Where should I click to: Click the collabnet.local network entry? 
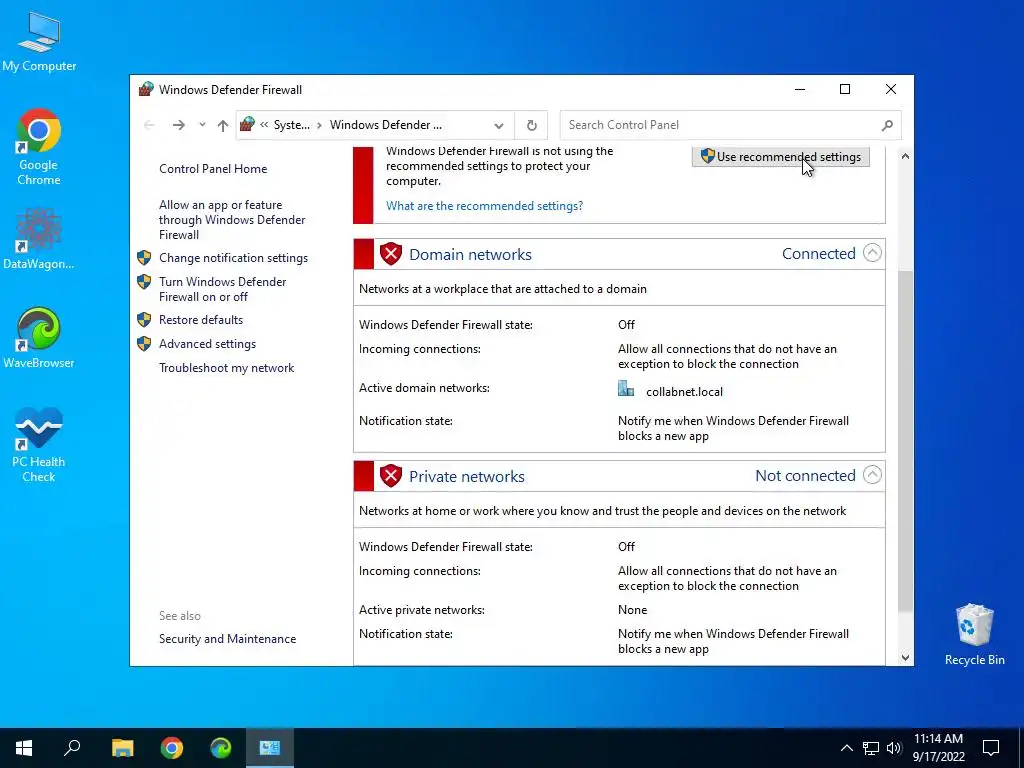(x=684, y=392)
